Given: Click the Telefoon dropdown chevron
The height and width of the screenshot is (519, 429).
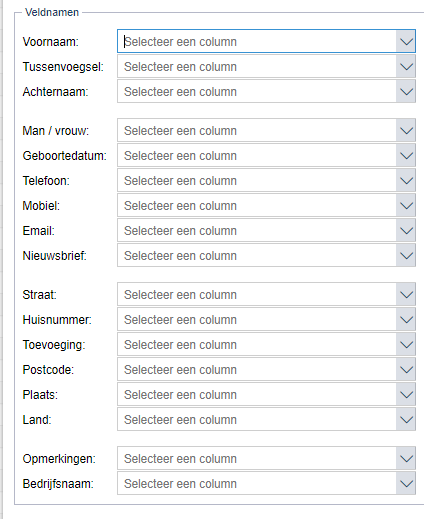Looking at the screenshot, I should (x=406, y=181).
